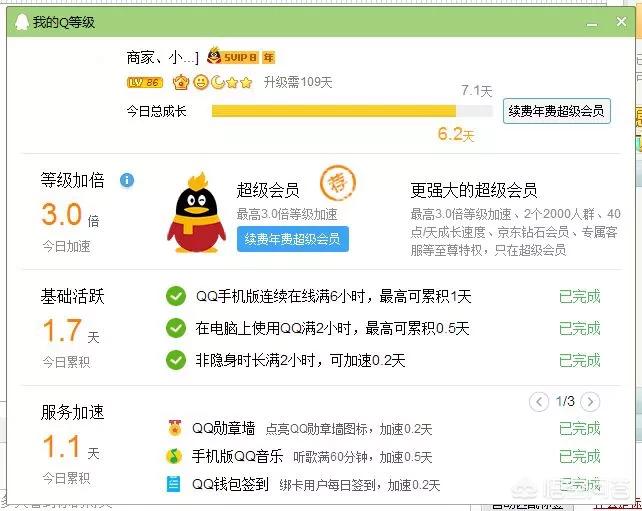Click the green check for QQ手机版连续在线
642x511 pixels.
(176, 296)
